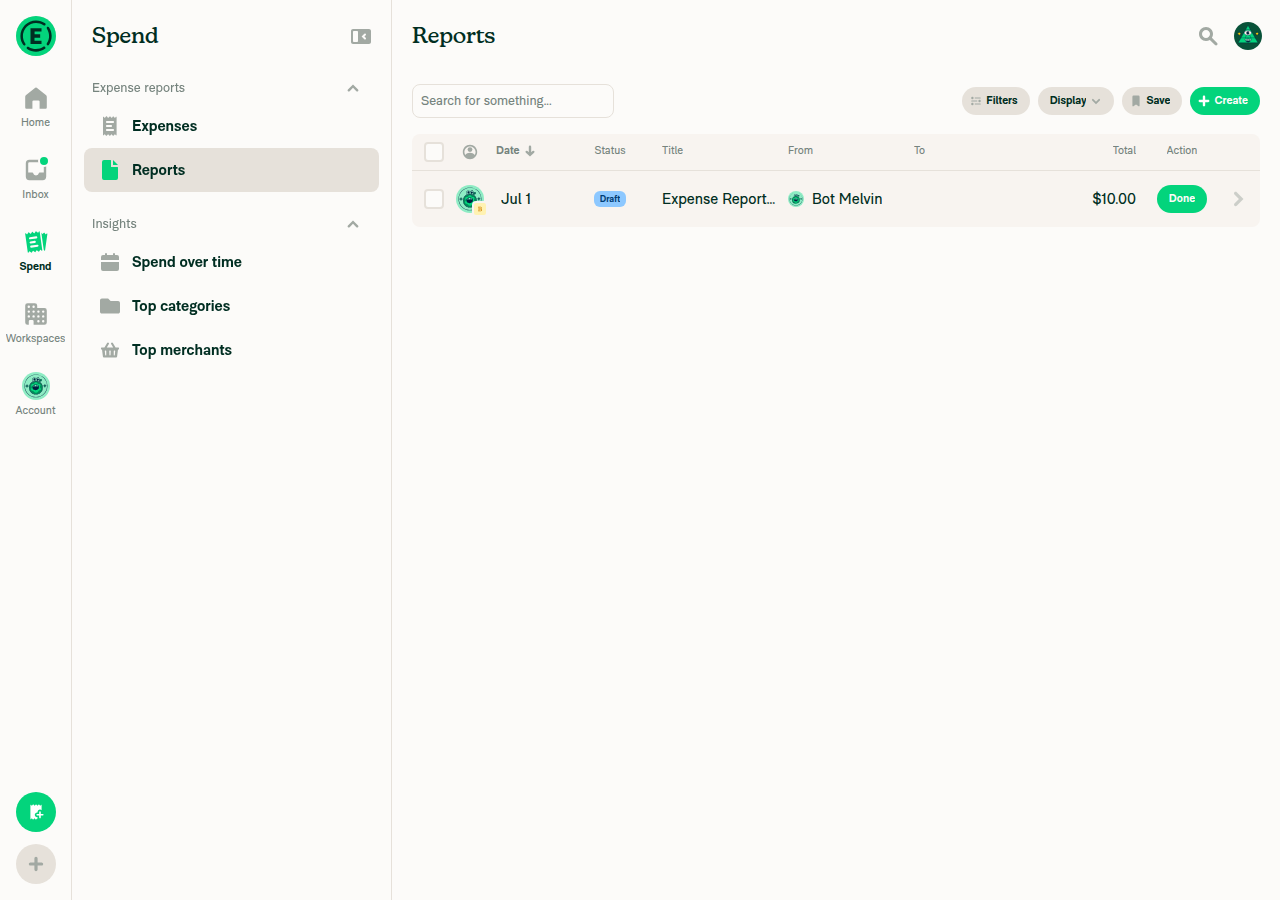The image size is (1280, 900).
Task: Click the Done action button
Action: coord(1182,199)
